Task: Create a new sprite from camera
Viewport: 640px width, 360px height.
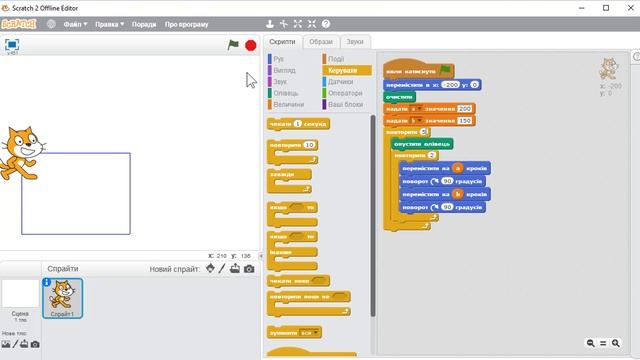Action: pos(249,269)
